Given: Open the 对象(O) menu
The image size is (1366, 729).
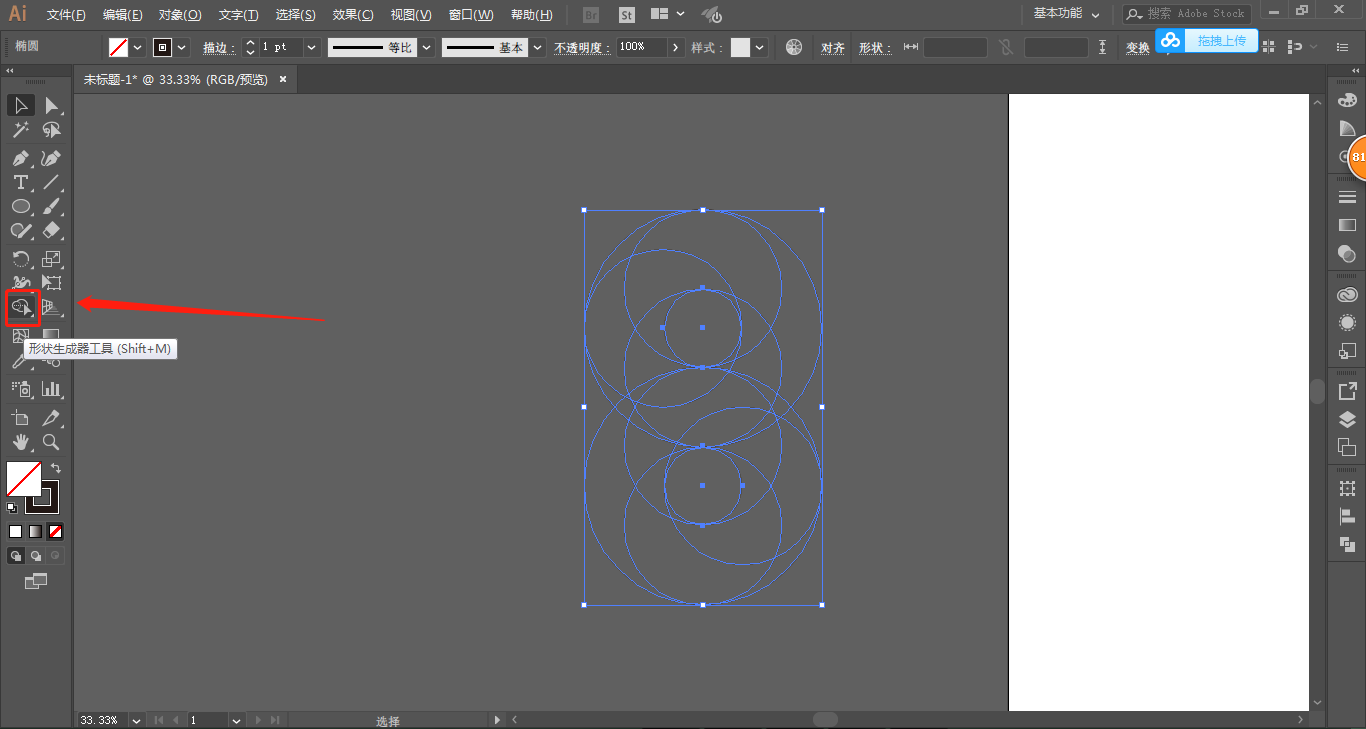Looking at the screenshot, I should pos(180,15).
